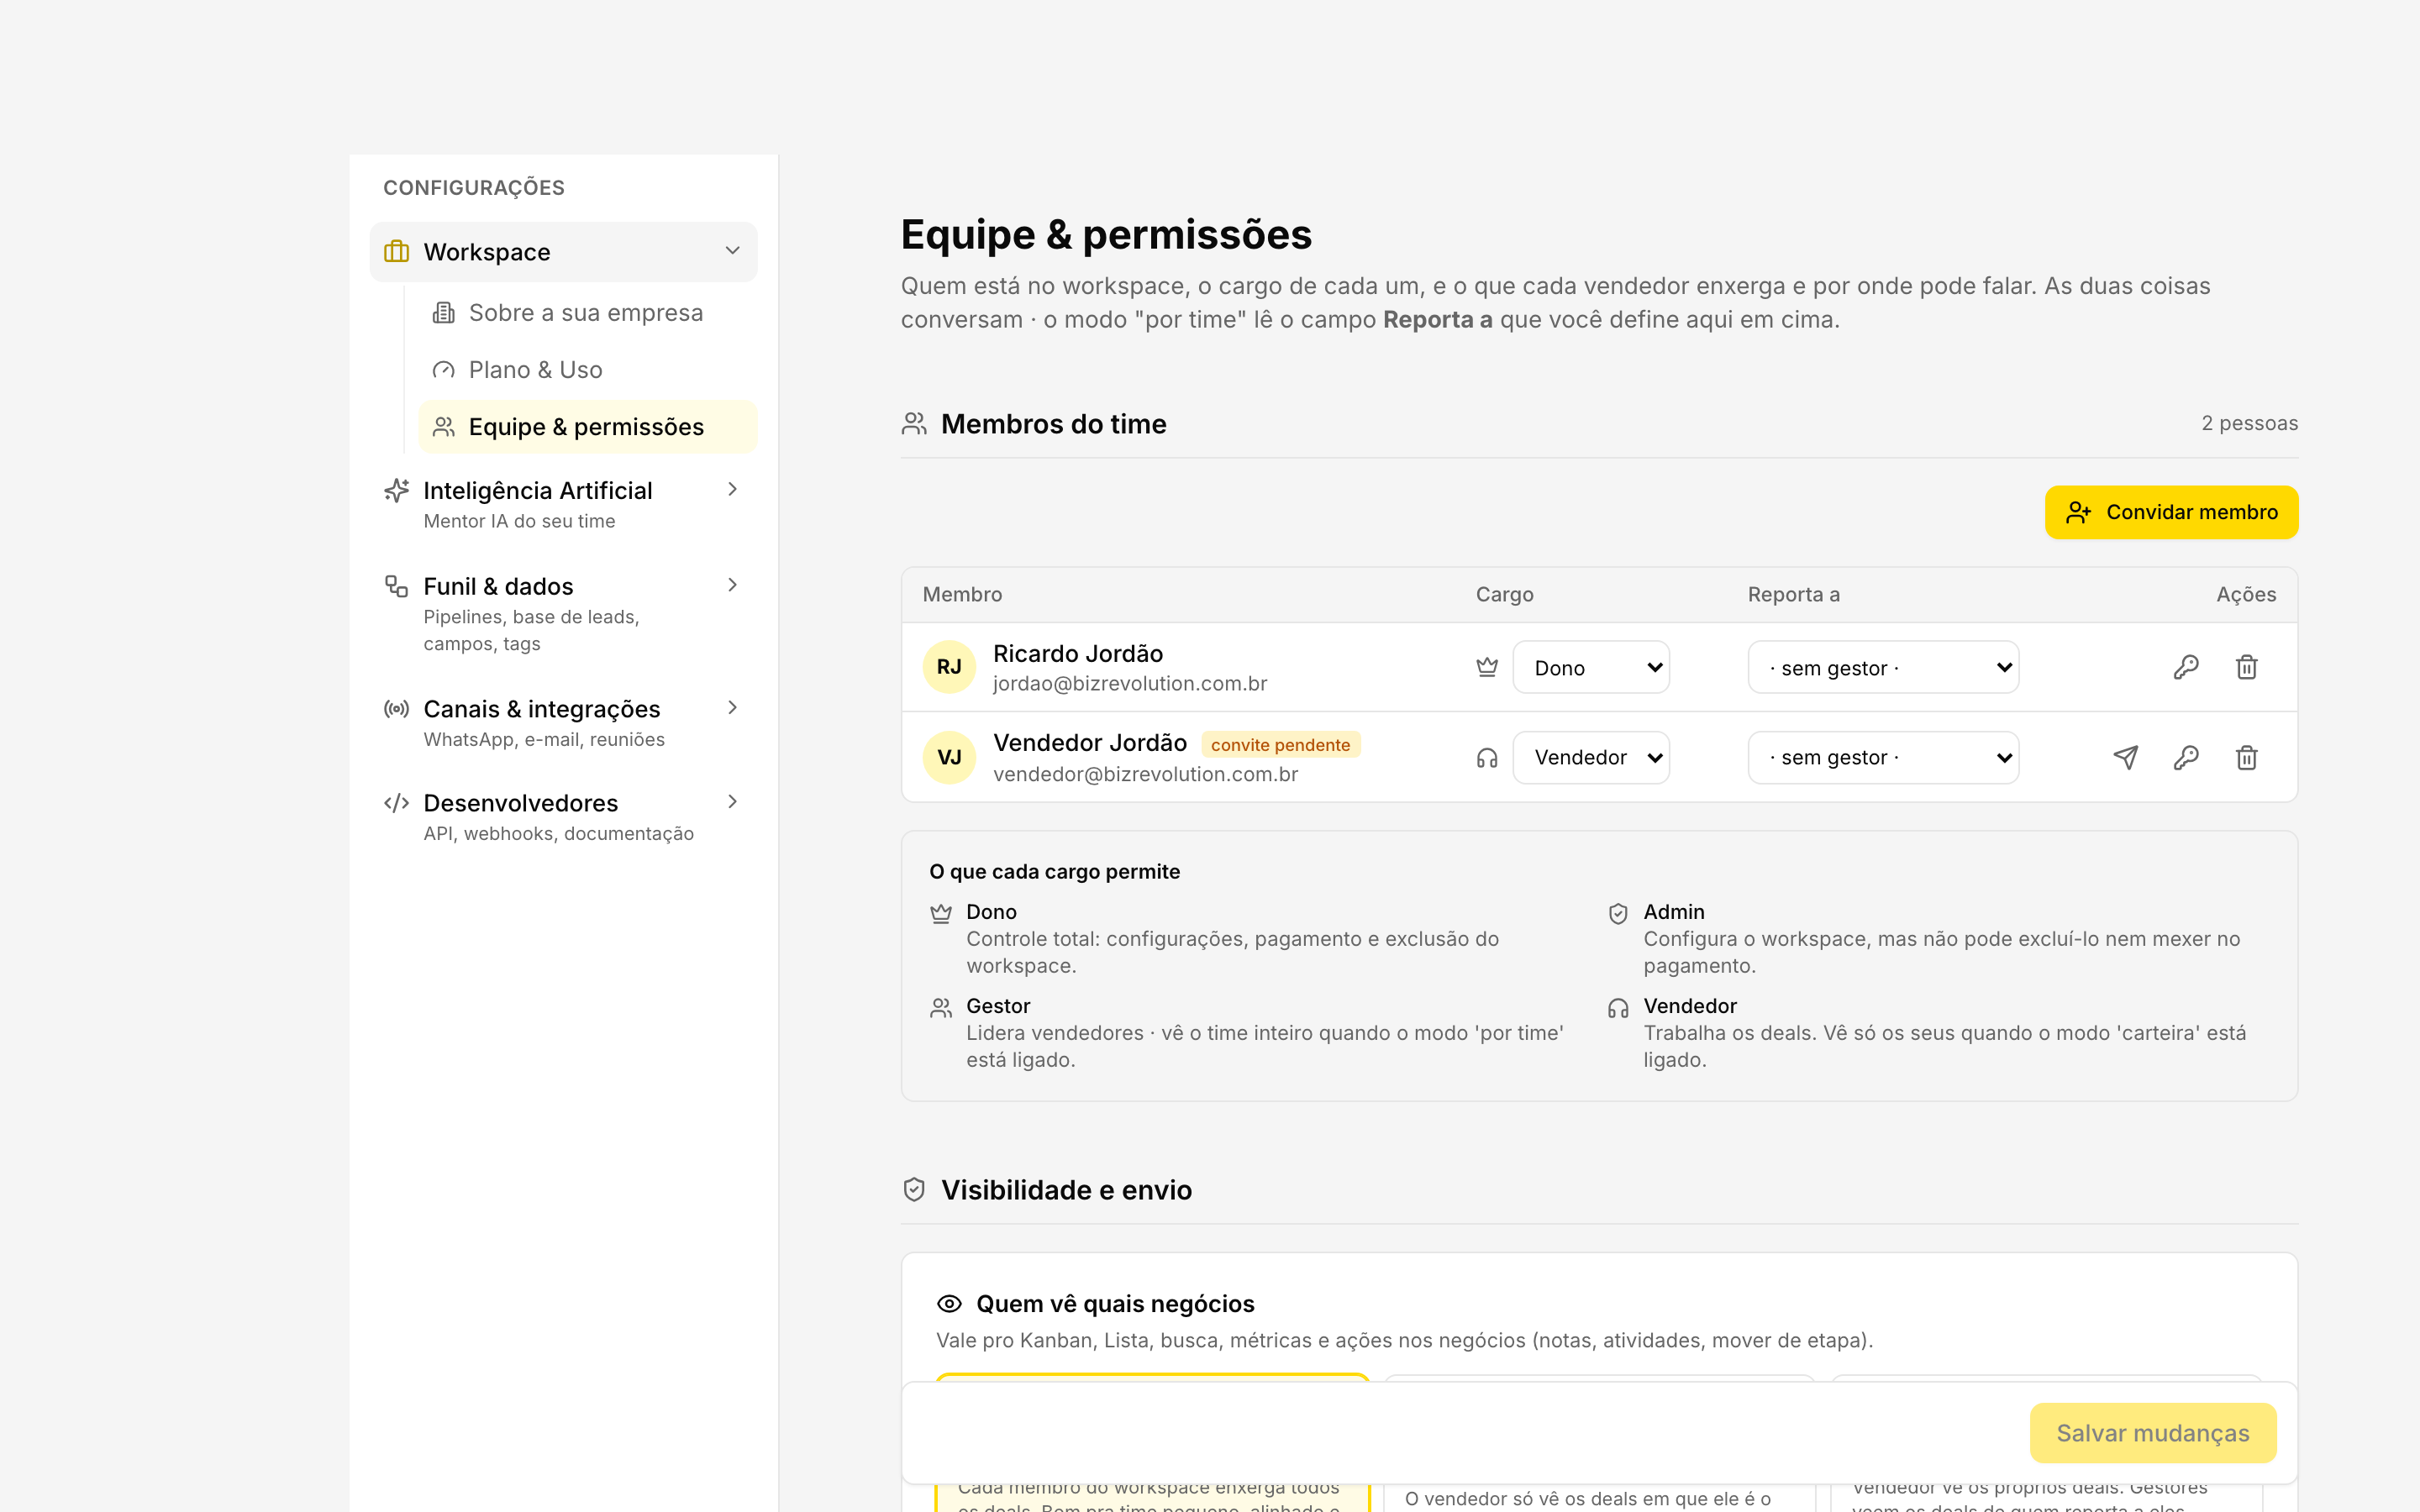Open Inteligência Artificial settings section
Screen dimensions: 2420x1512
click(564, 504)
